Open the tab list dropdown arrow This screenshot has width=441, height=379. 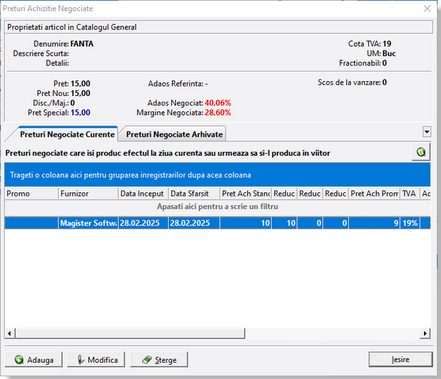coord(427,132)
